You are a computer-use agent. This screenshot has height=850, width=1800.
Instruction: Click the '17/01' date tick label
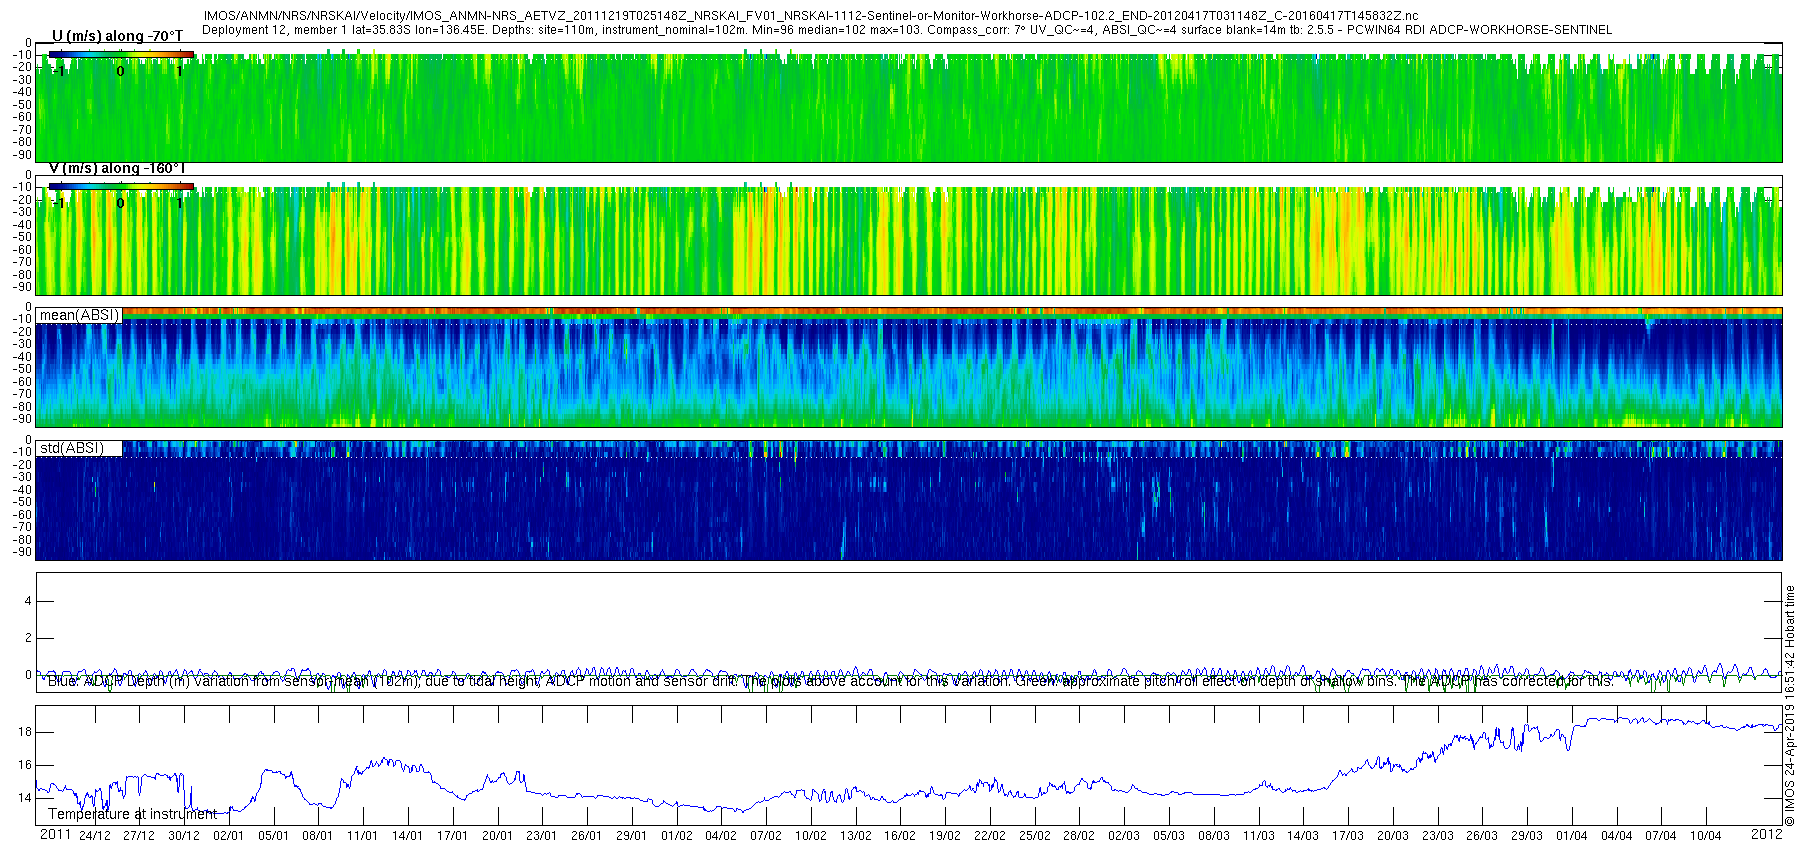point(453,836)
